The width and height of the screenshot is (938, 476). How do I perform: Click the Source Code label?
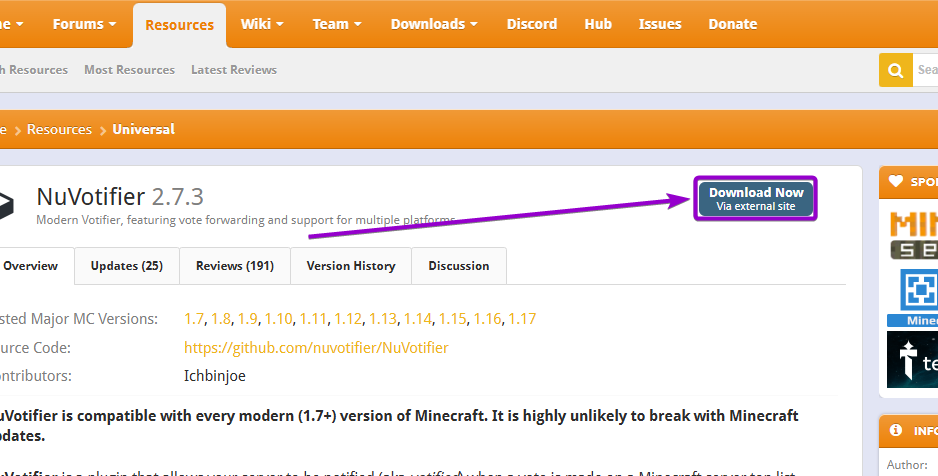(35, 347)
